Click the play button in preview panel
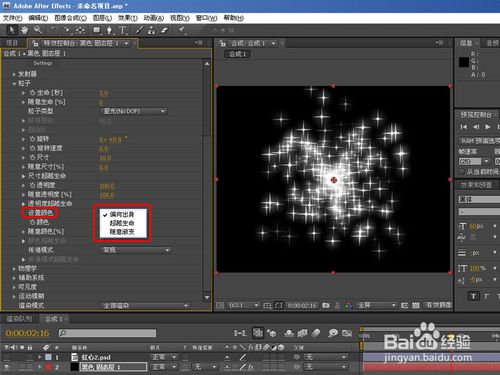 488,127
